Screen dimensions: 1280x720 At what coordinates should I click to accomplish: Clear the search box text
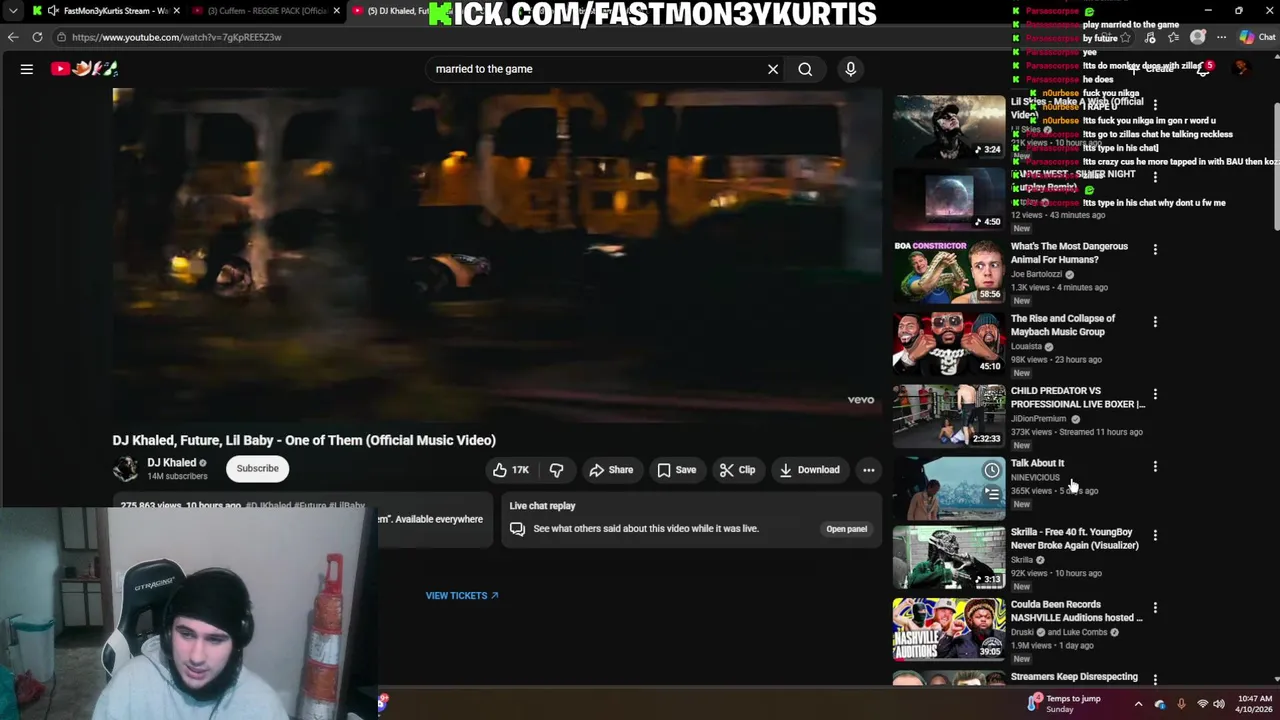(773, 69)
